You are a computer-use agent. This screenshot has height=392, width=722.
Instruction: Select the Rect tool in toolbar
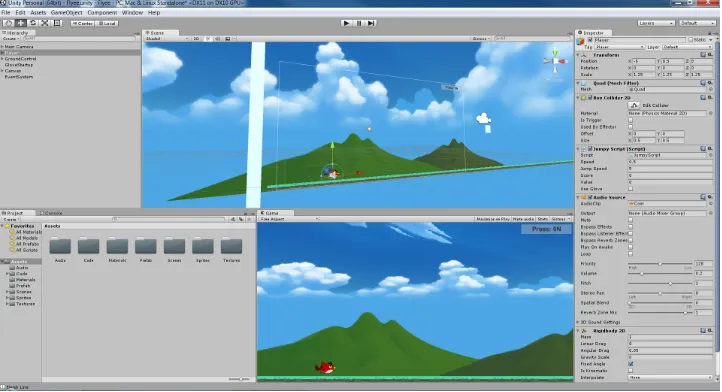(57, 23)
